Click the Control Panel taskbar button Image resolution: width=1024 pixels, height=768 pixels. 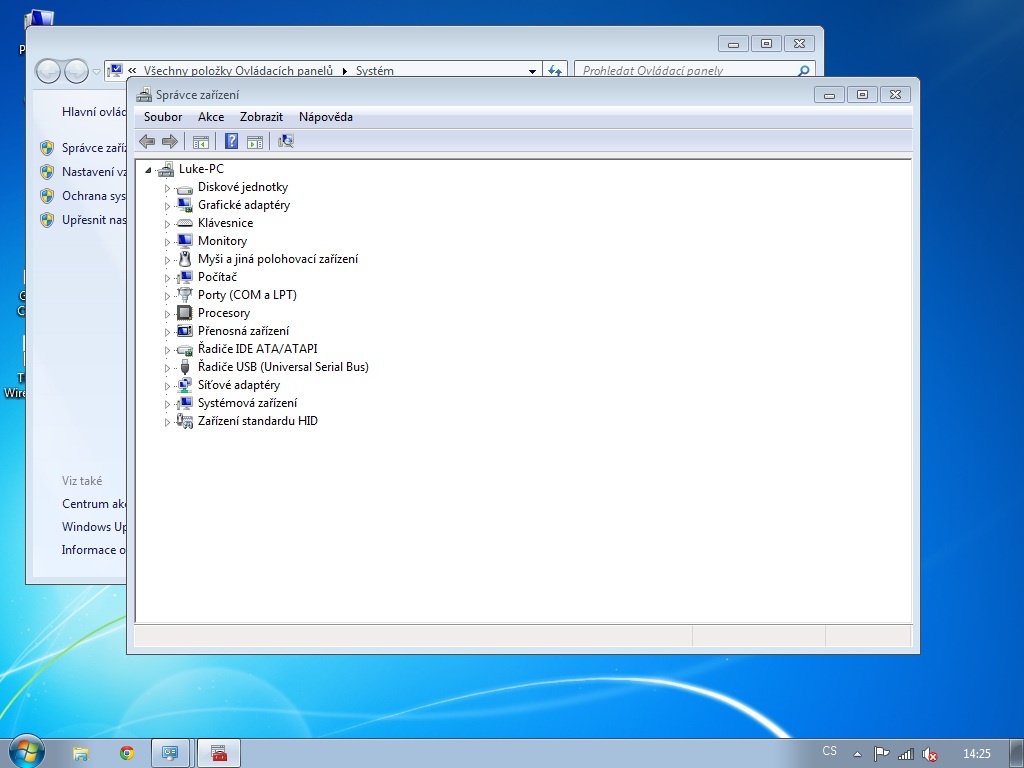click(170, 754)
